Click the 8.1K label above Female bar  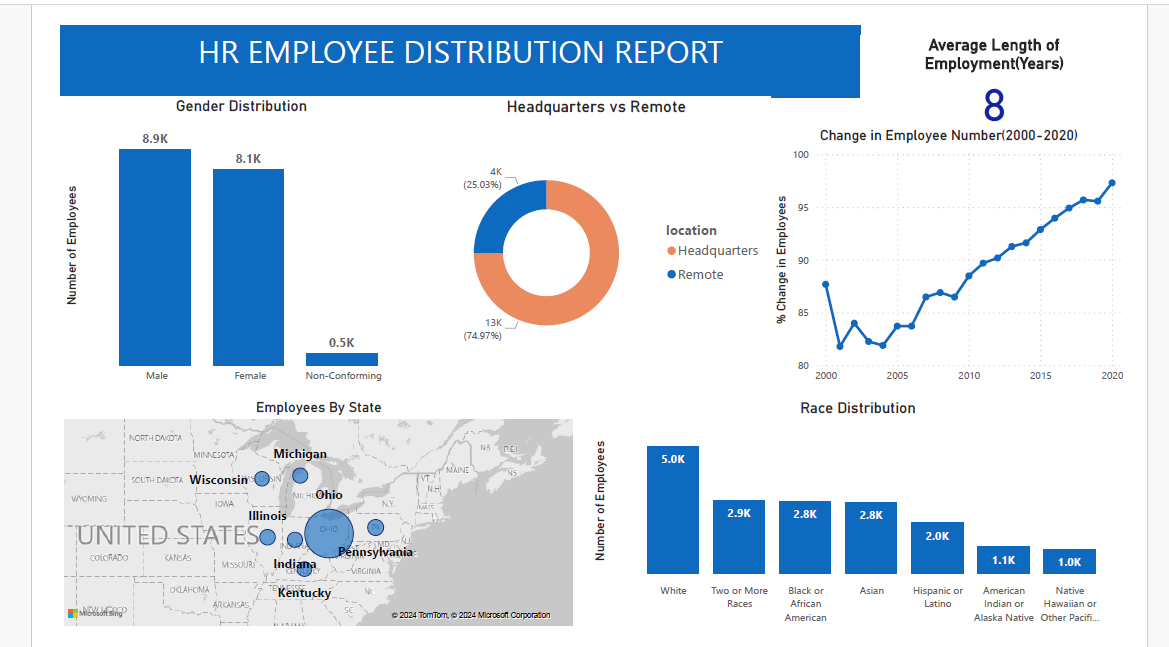(248, 159)
